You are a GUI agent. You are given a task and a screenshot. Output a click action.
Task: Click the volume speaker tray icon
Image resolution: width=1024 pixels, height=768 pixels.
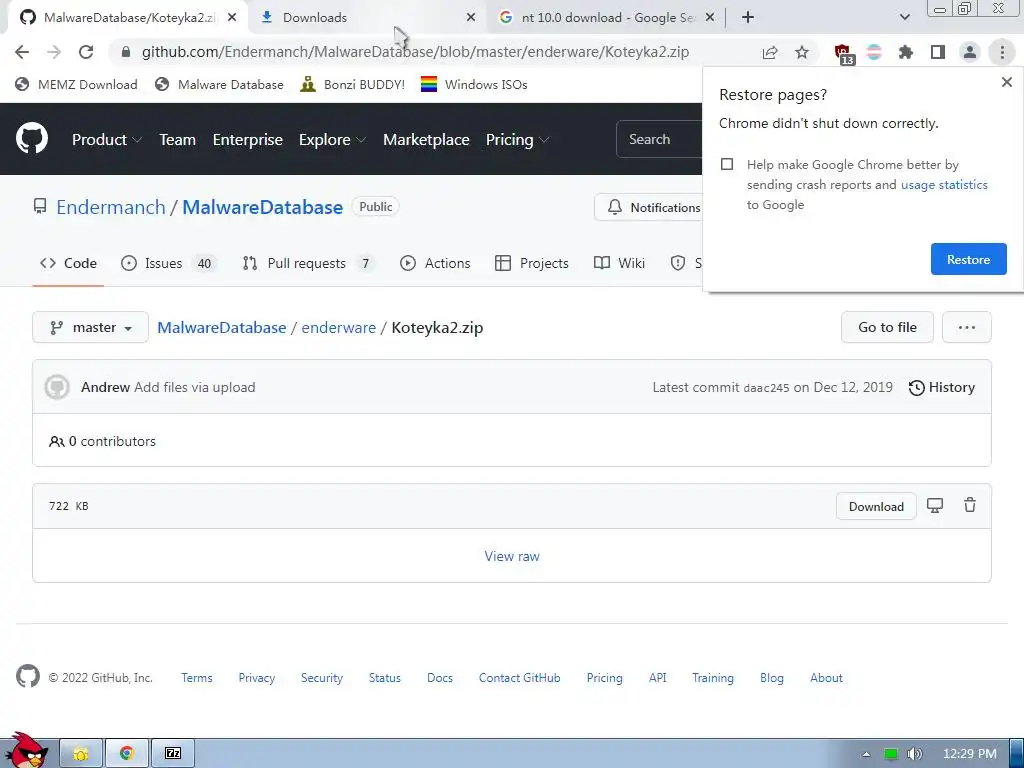pos(915,754)
